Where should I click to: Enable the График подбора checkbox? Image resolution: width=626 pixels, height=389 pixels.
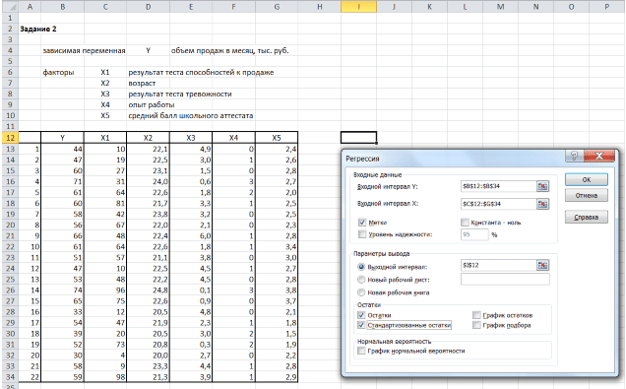(476, 325)
